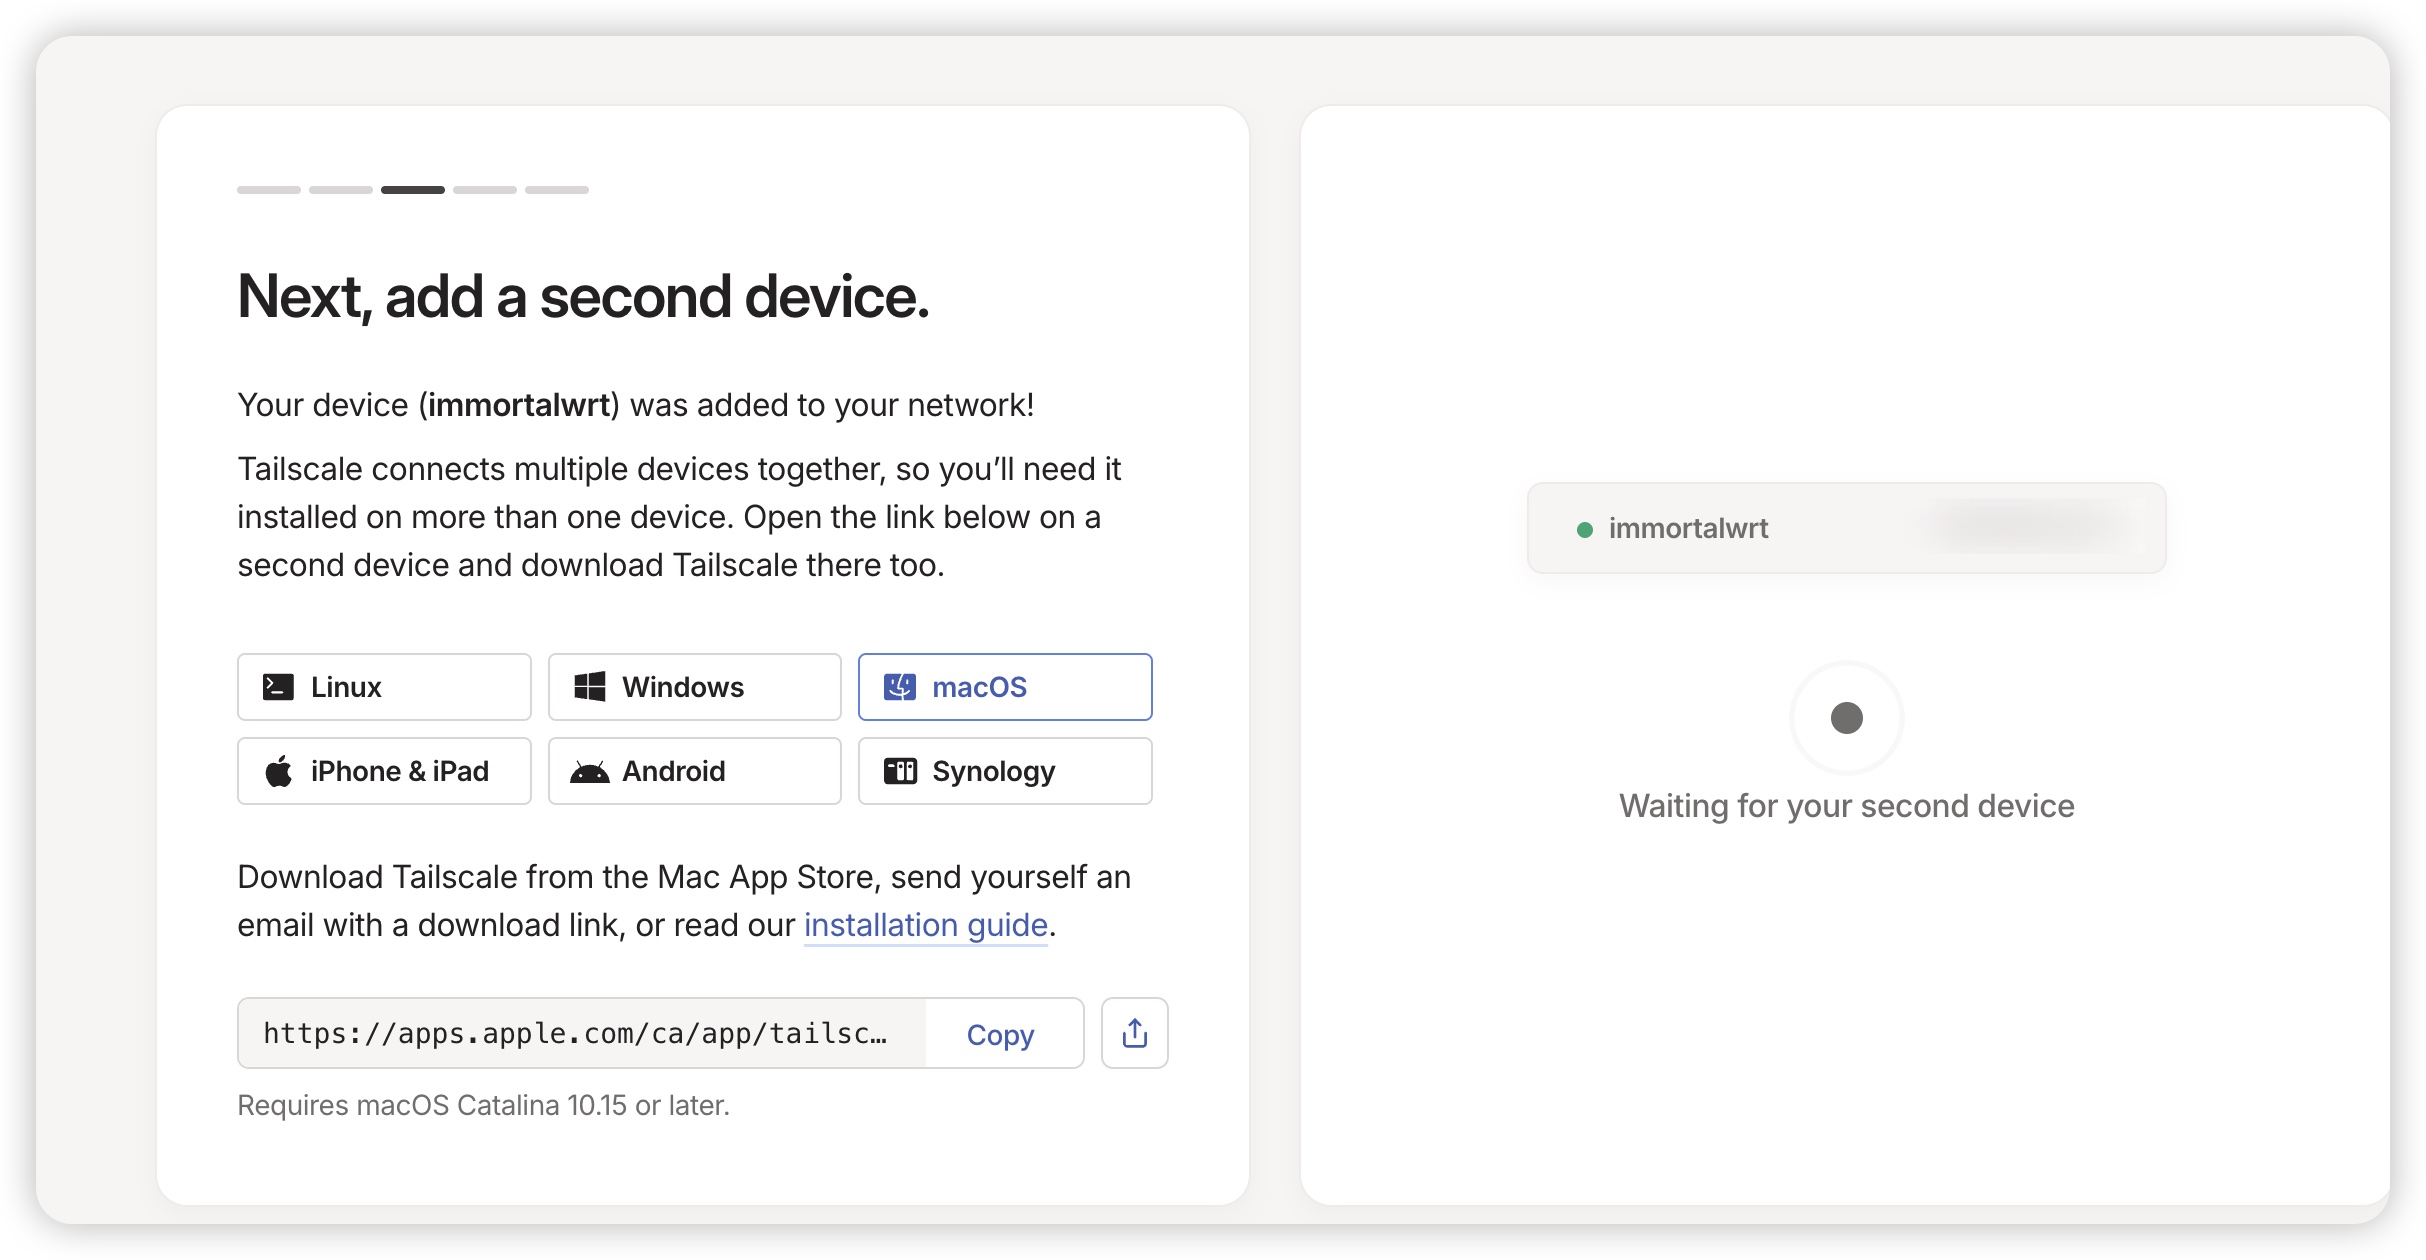Click the share link icon
The height and width of the screenshot is (1260, 2426).
(1134, 1033)
